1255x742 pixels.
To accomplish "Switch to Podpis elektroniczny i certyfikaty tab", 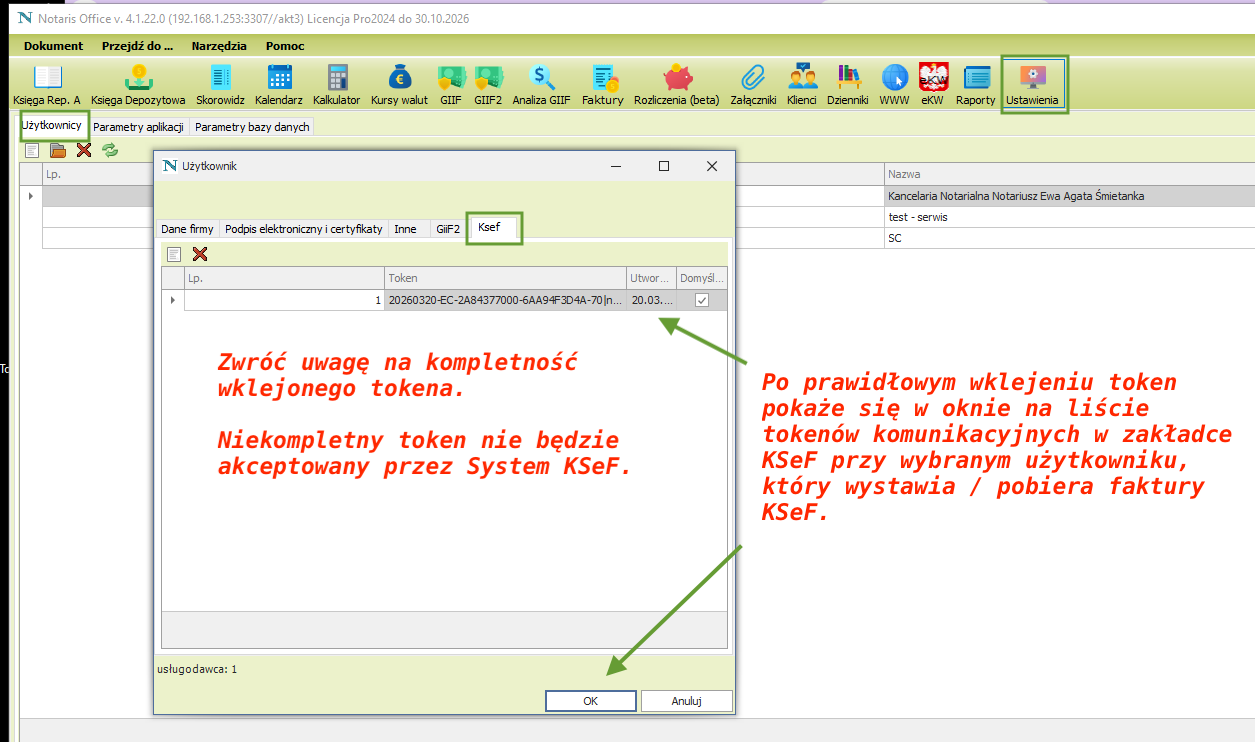I will [304, 229].
